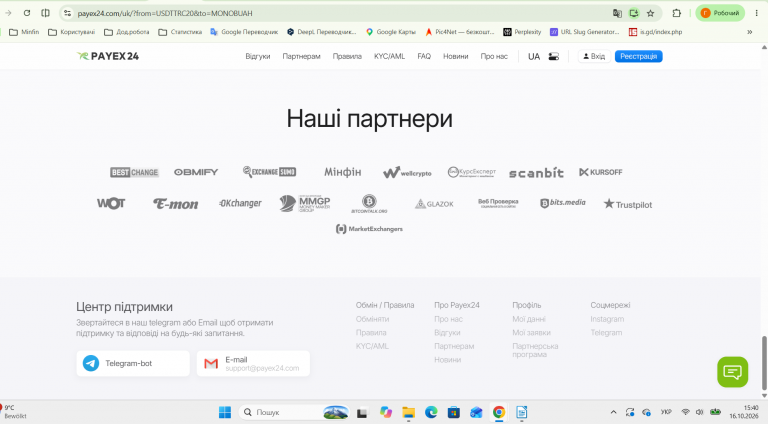Open the OBMIFY partner logo
The height and width of the screenshot is (424, 768).
pos(196,172)
